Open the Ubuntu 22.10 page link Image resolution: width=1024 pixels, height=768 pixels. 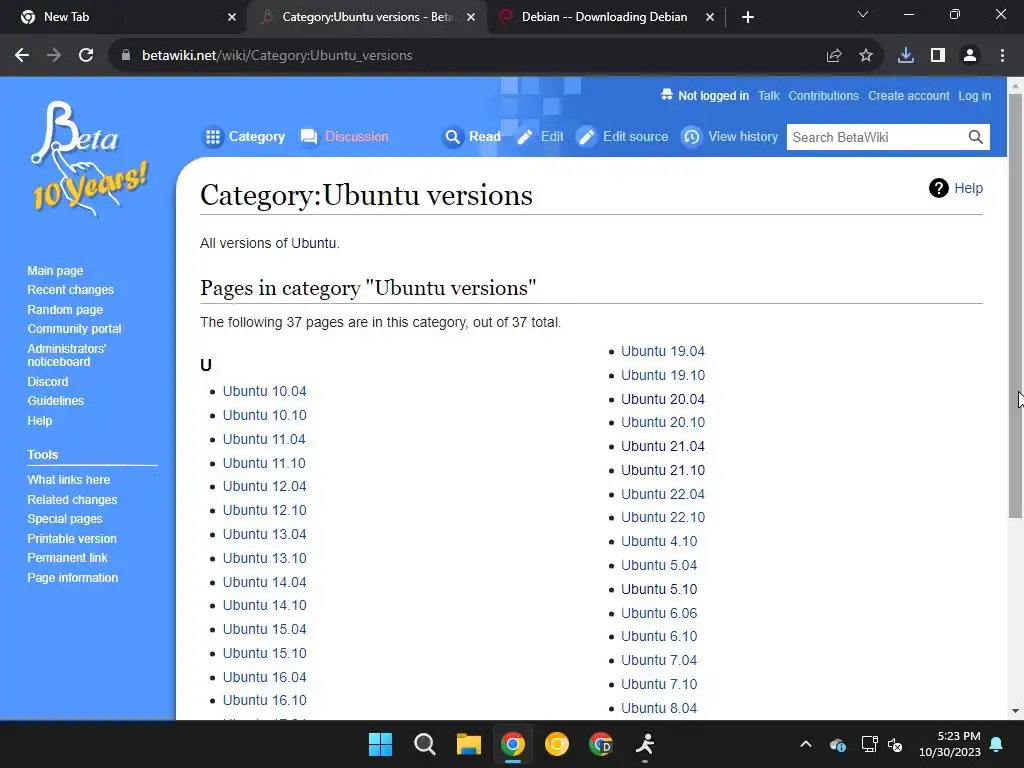[x=663, y=517]
